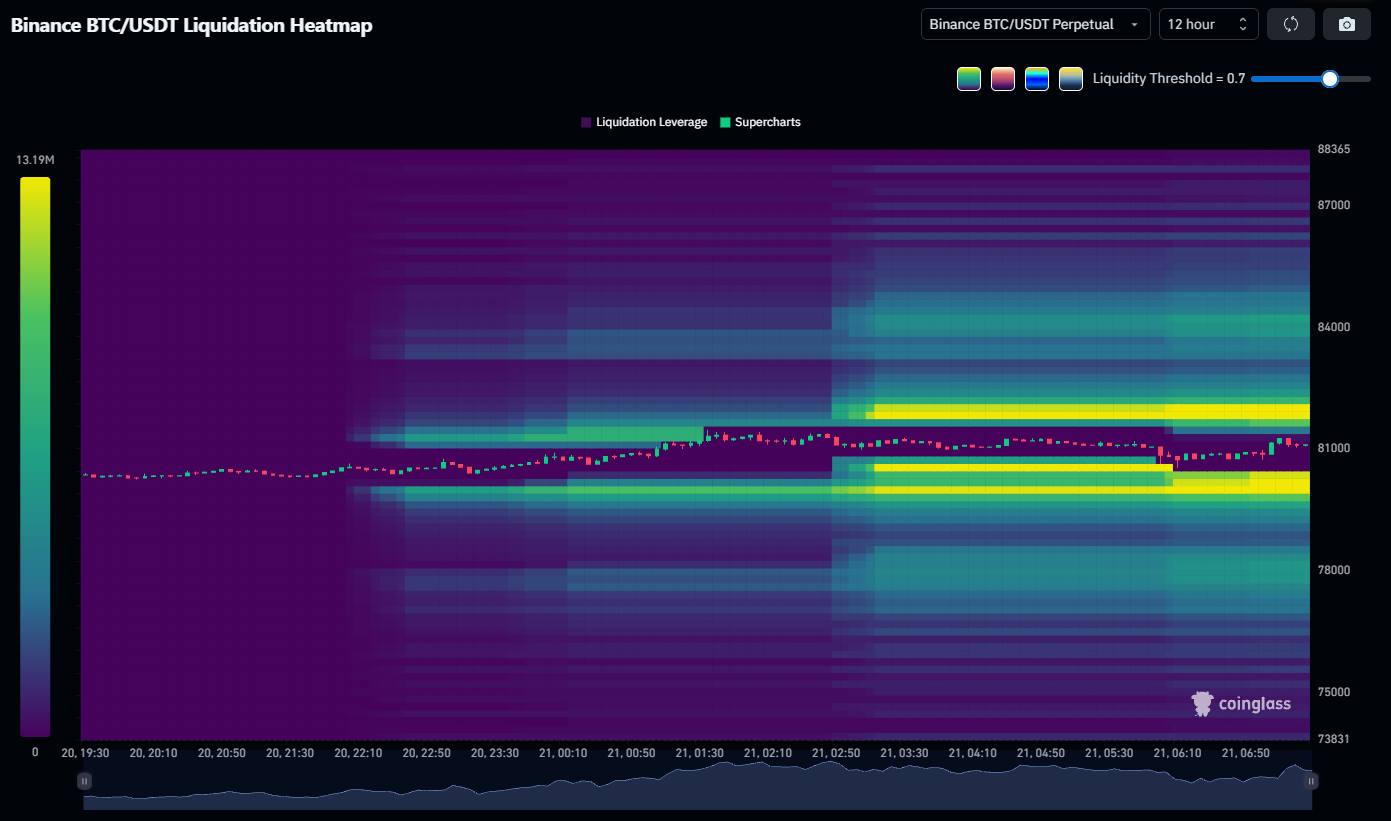Click the 21, 05:30 time axis label

coord(1108,752)
